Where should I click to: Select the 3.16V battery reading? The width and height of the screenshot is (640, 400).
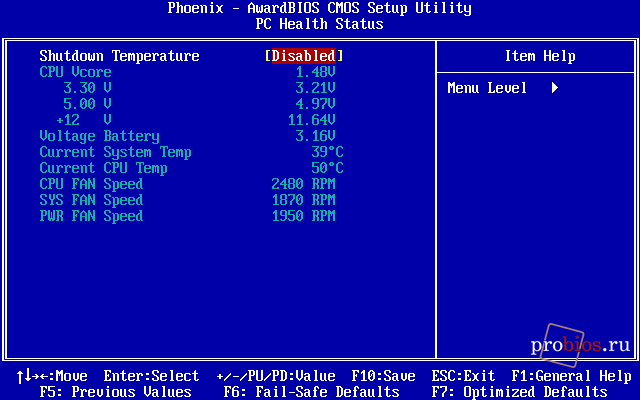pyautogui.click(x=315, y=136)
